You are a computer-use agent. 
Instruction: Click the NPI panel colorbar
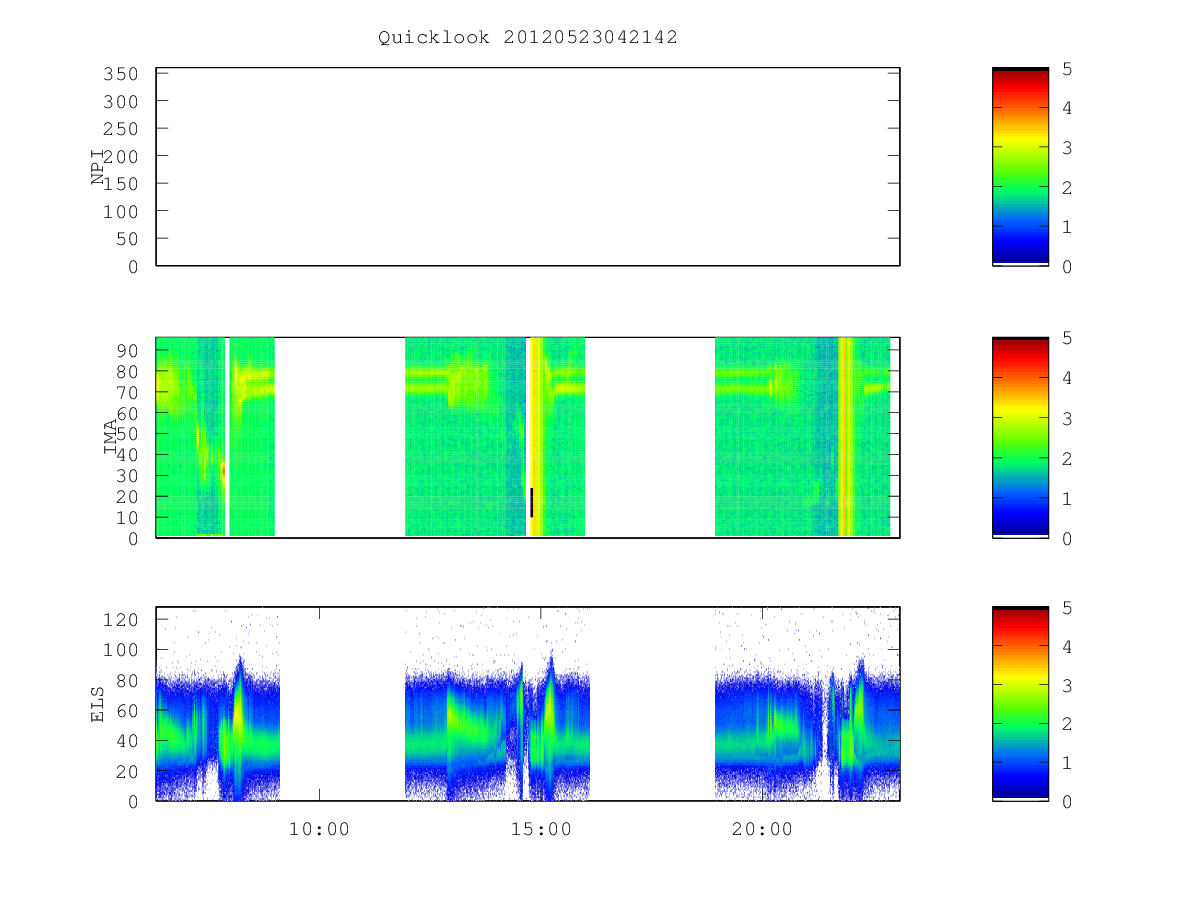1020,167
